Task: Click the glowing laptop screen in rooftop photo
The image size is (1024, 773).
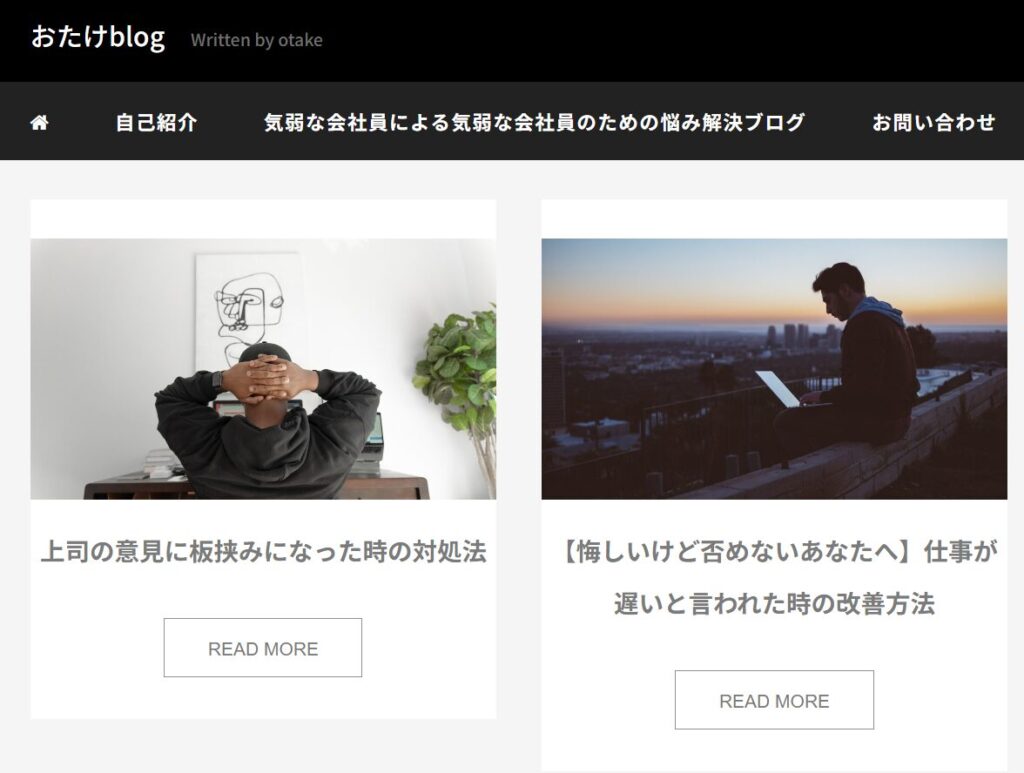Action: click(778, 388)
